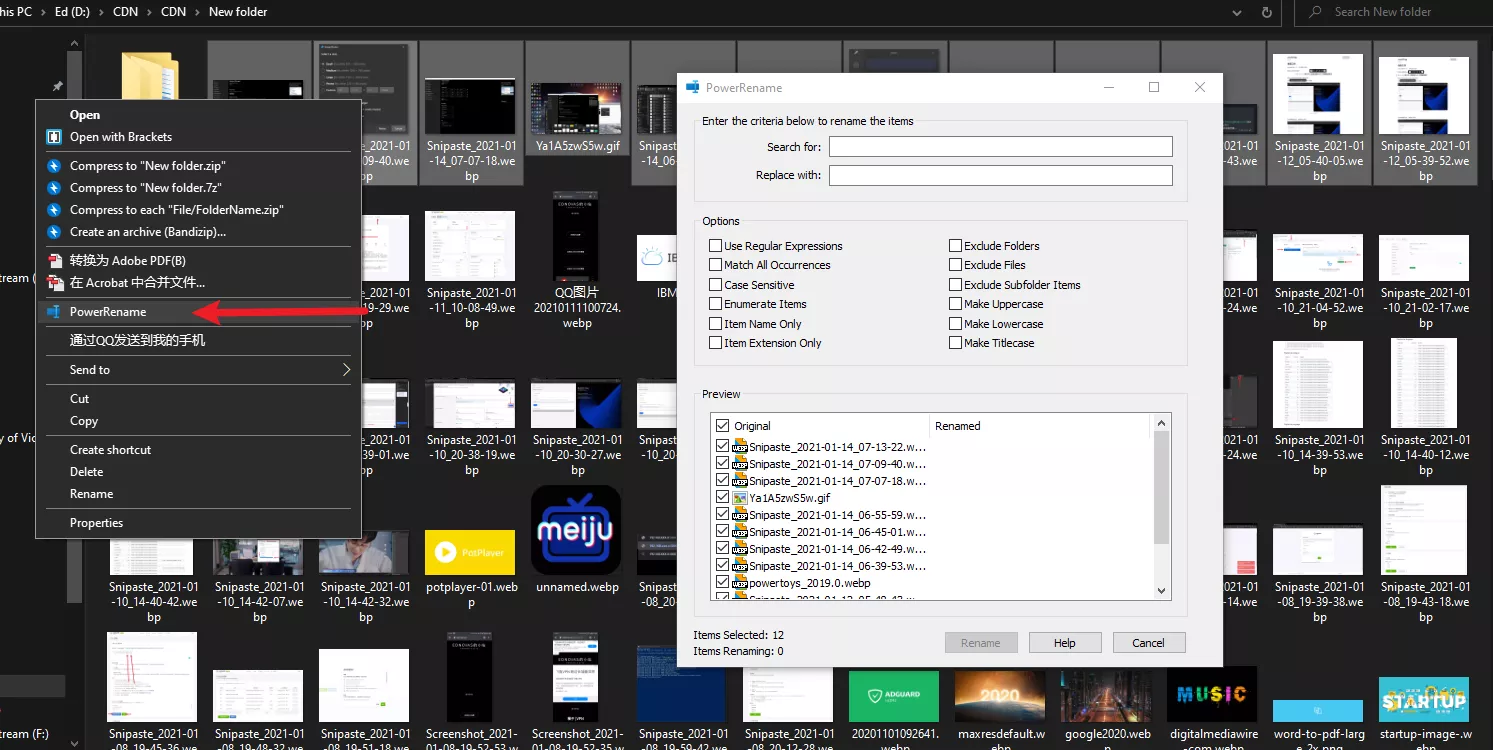Viewport: 1493px width, 750px height.
Task: Click the Adobe PDF convert icon
Action: click(56, 261)
